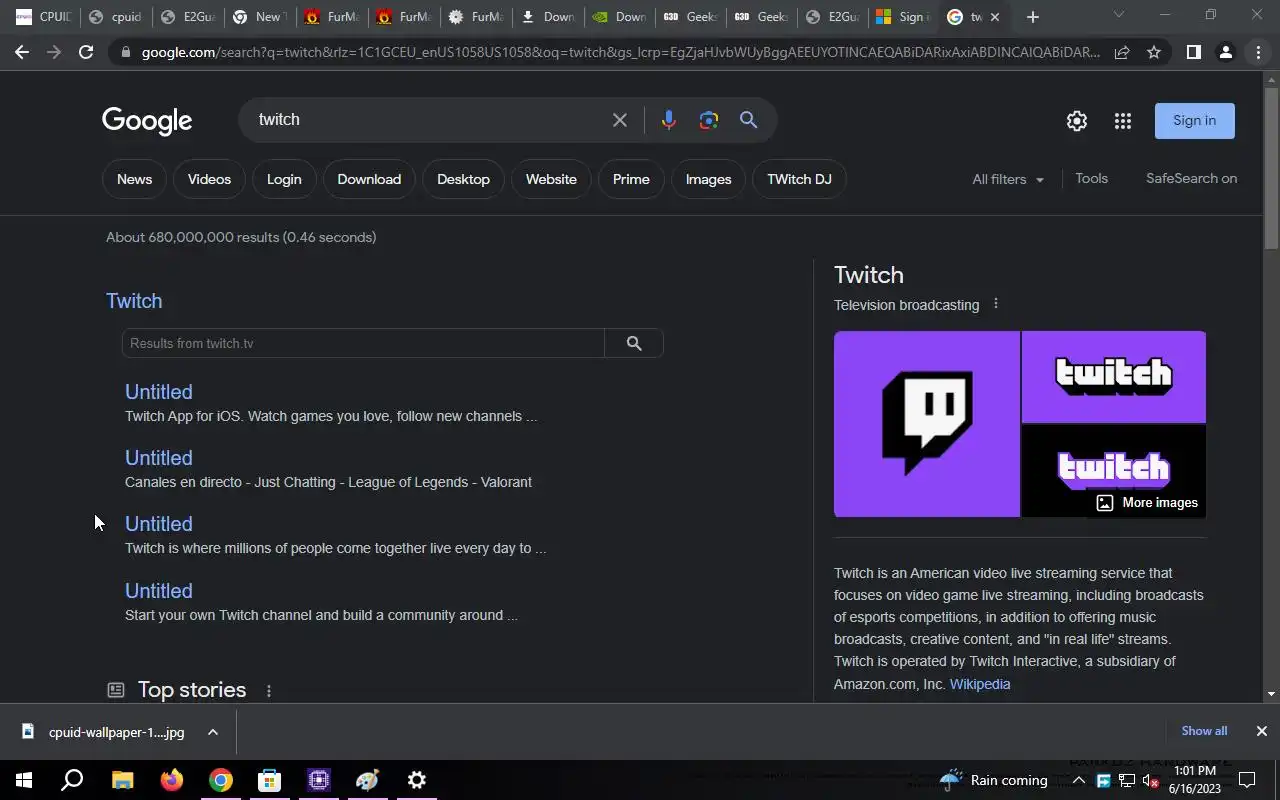This screenshot has width=1280, height=800.
Task: Switch to the Microsoft Sign in tab
Action: point(902,17)
